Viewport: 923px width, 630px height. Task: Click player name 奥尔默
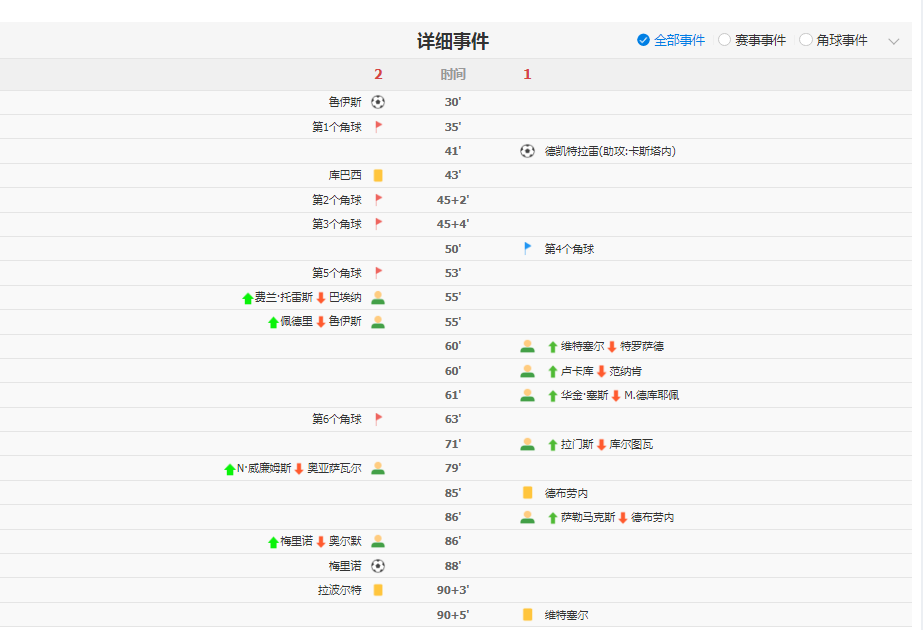[345, 541]
